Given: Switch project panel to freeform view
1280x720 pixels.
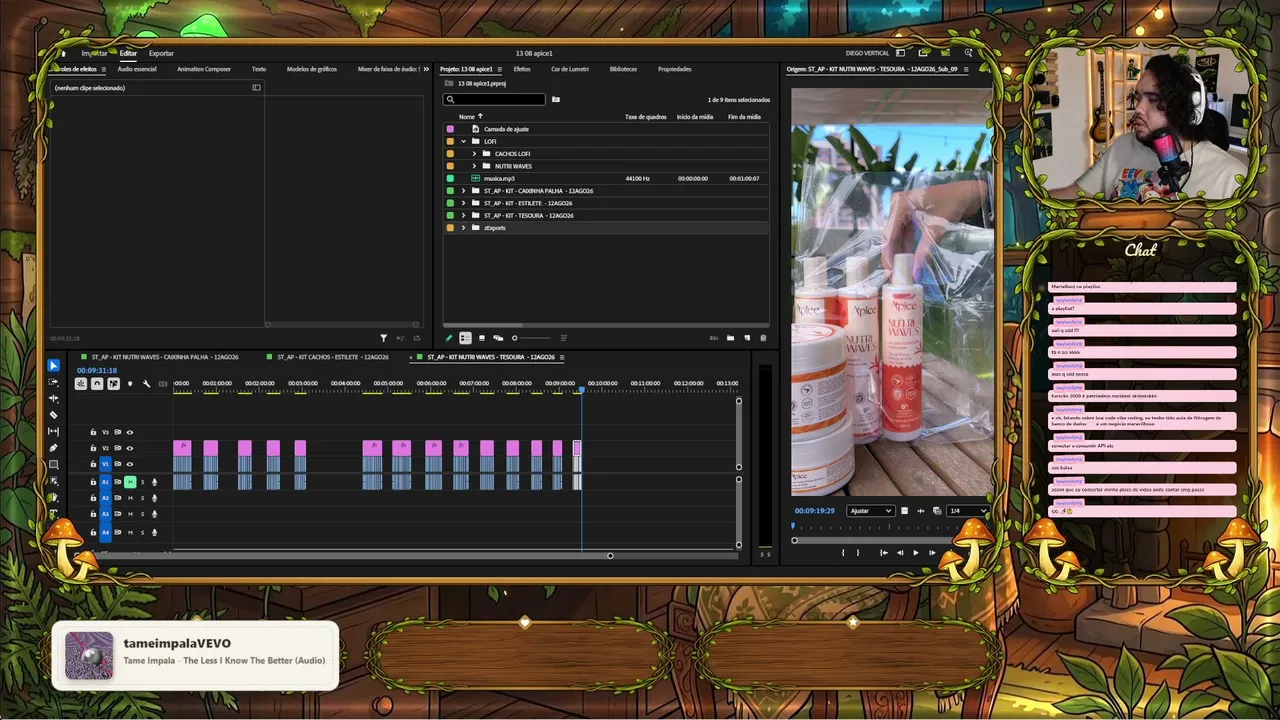Looking at the screenshot, I should [x=498, y=338].
